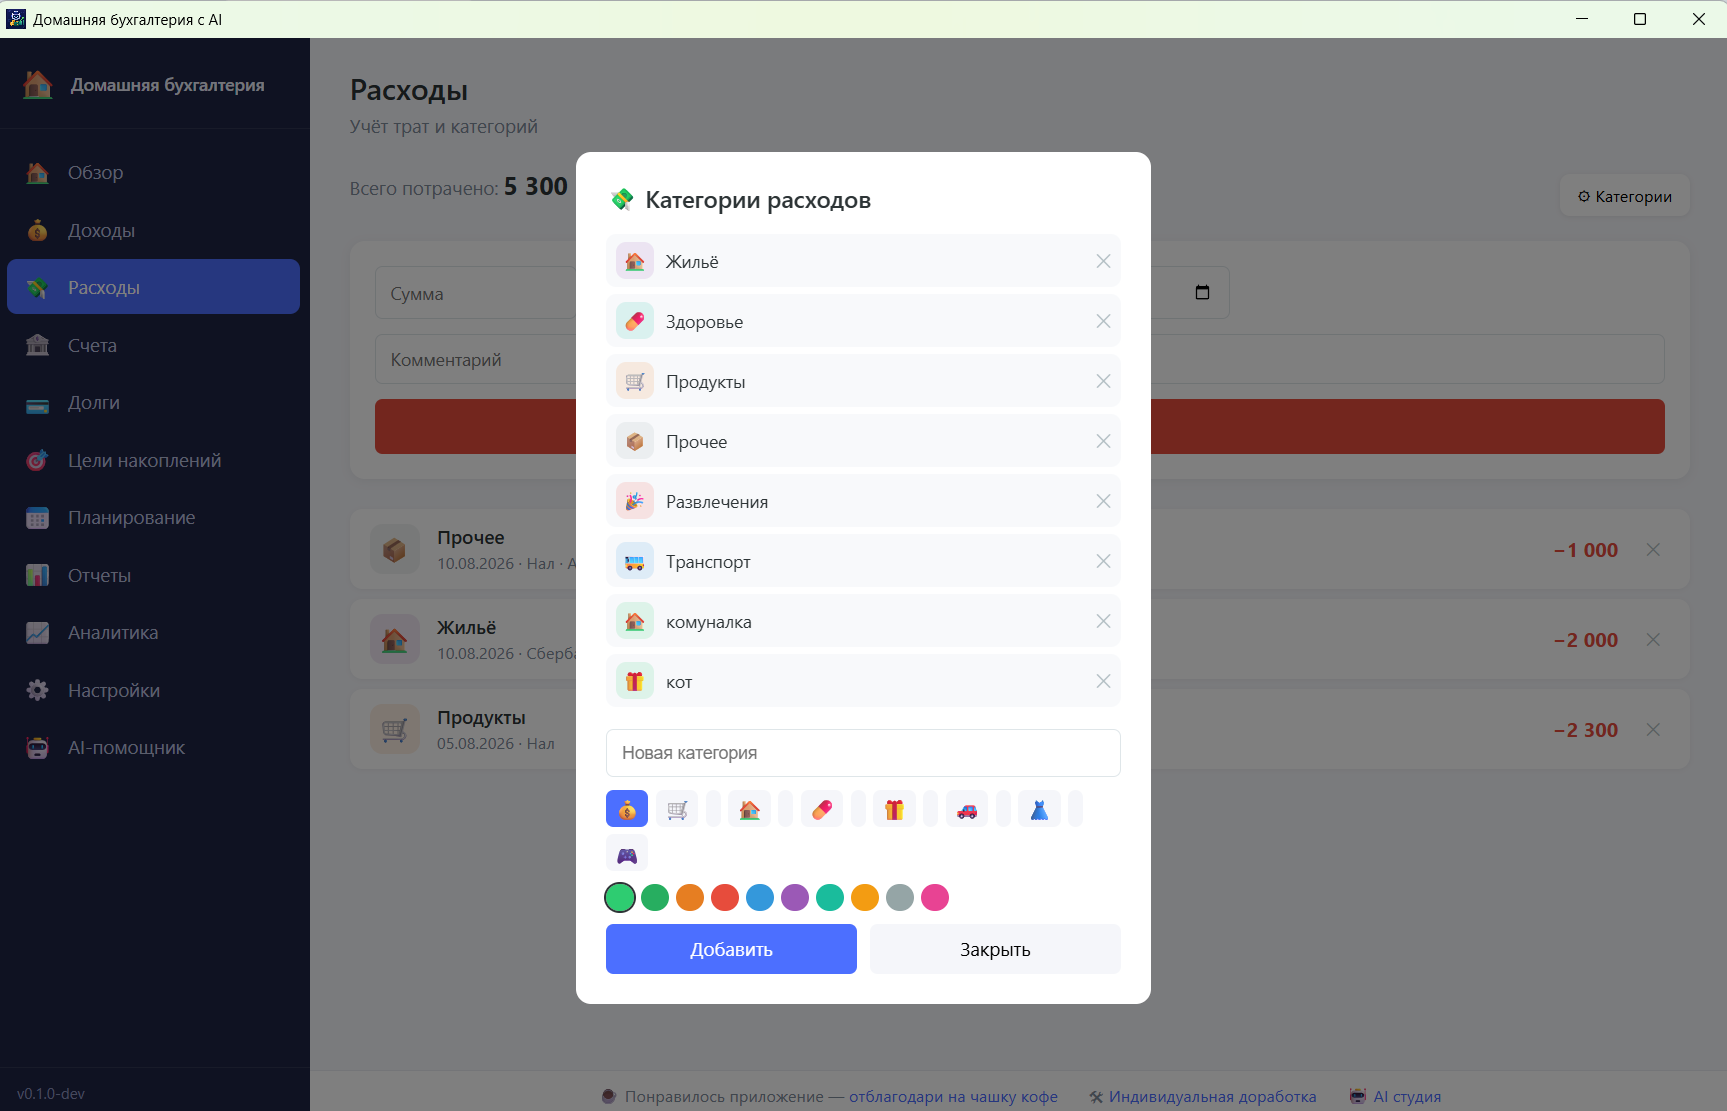Switch to Аналитика section
Screen dimensions: 1727x1111
tap(153, 633)
